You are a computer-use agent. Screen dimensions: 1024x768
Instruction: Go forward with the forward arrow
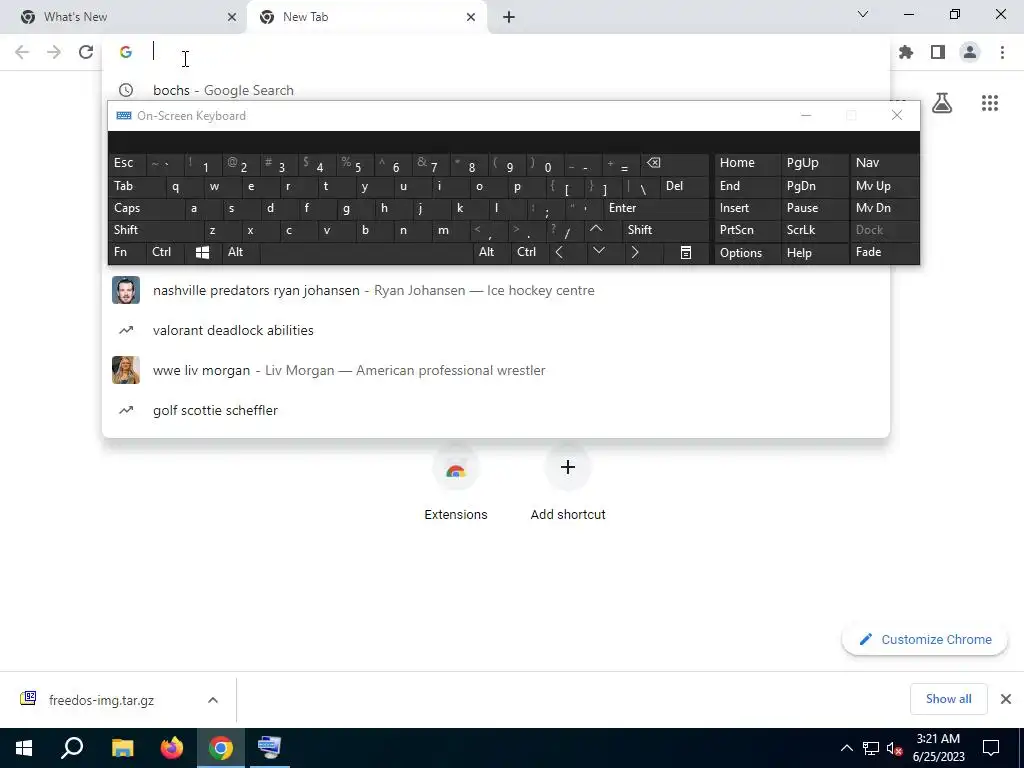pyautogui.click(x=54, y=52)
